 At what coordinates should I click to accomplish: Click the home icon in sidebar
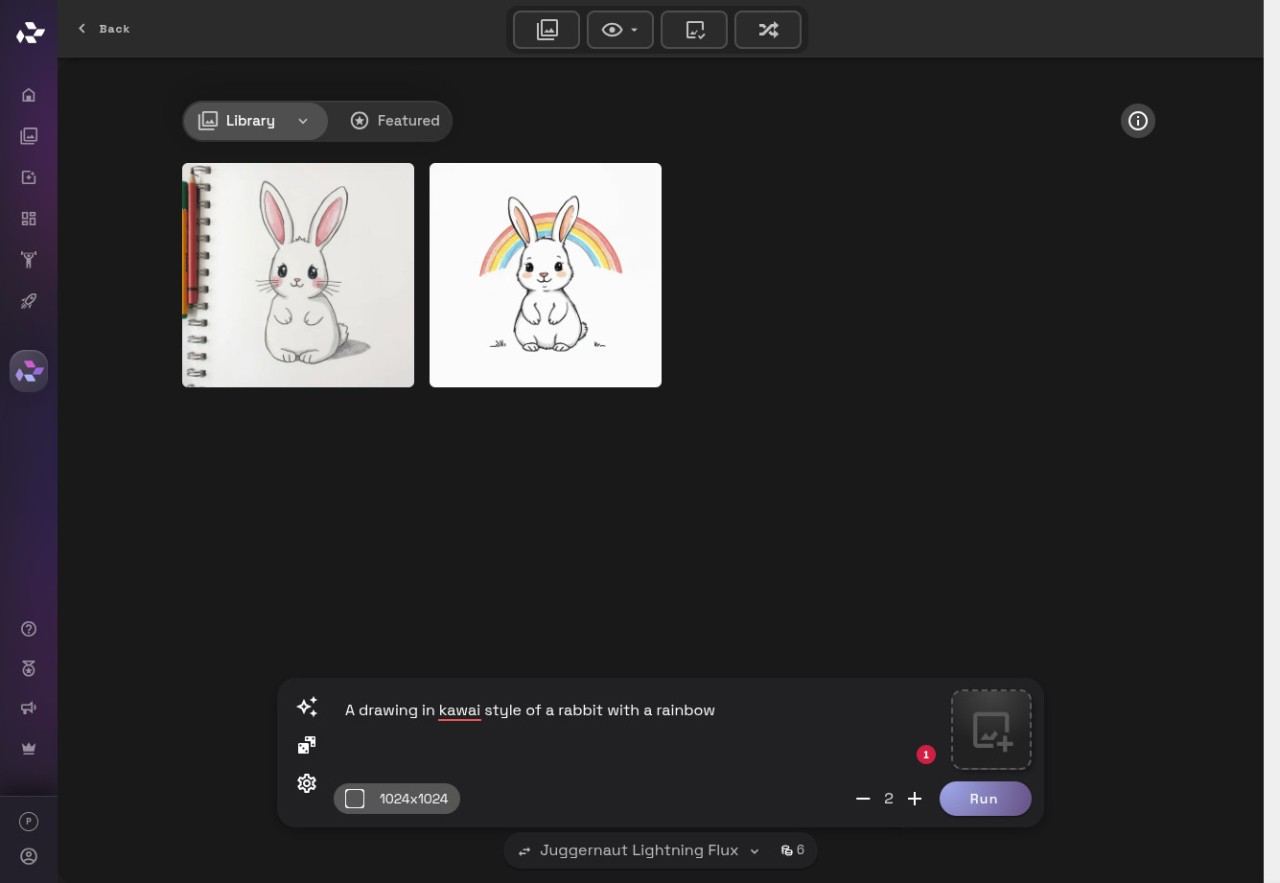pos(29,95)
